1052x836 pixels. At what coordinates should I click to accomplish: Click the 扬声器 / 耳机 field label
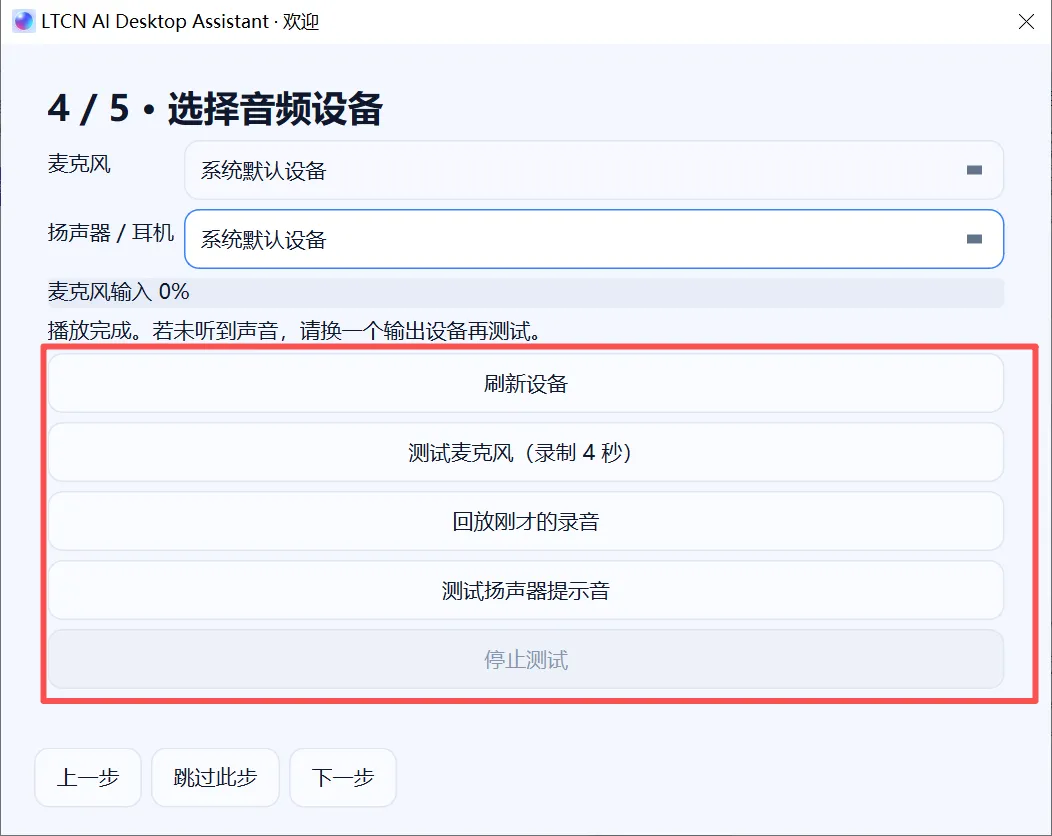click(111, 233)
